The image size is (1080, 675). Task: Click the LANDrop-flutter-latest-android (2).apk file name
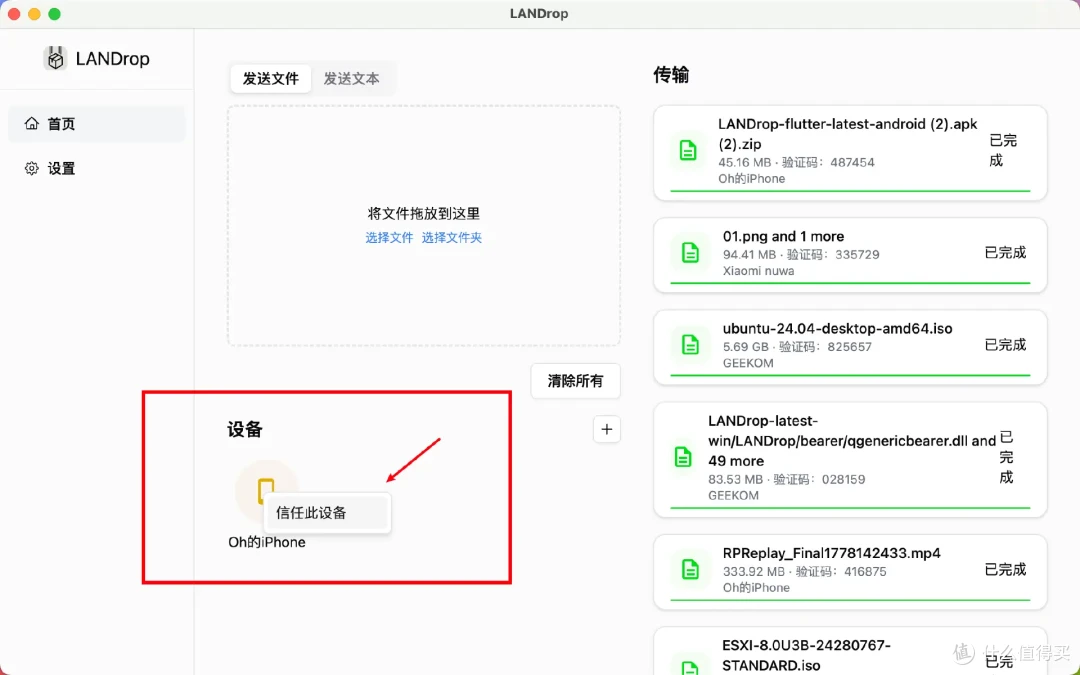tap(847, 134)
